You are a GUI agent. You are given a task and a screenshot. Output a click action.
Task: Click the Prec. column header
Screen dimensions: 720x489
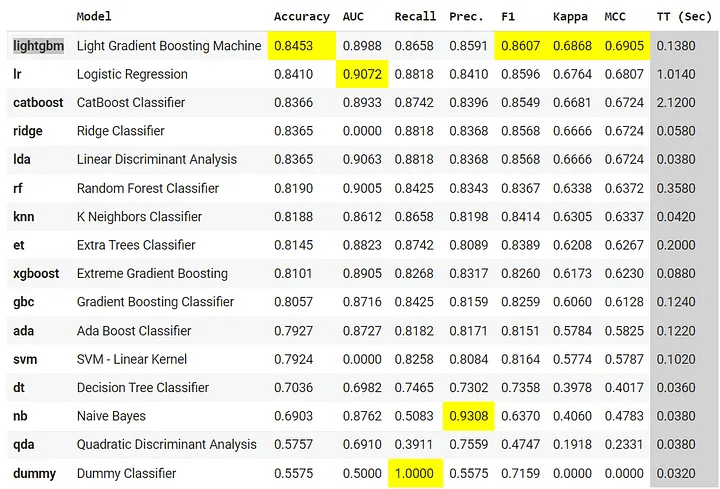tap(466, 17)
